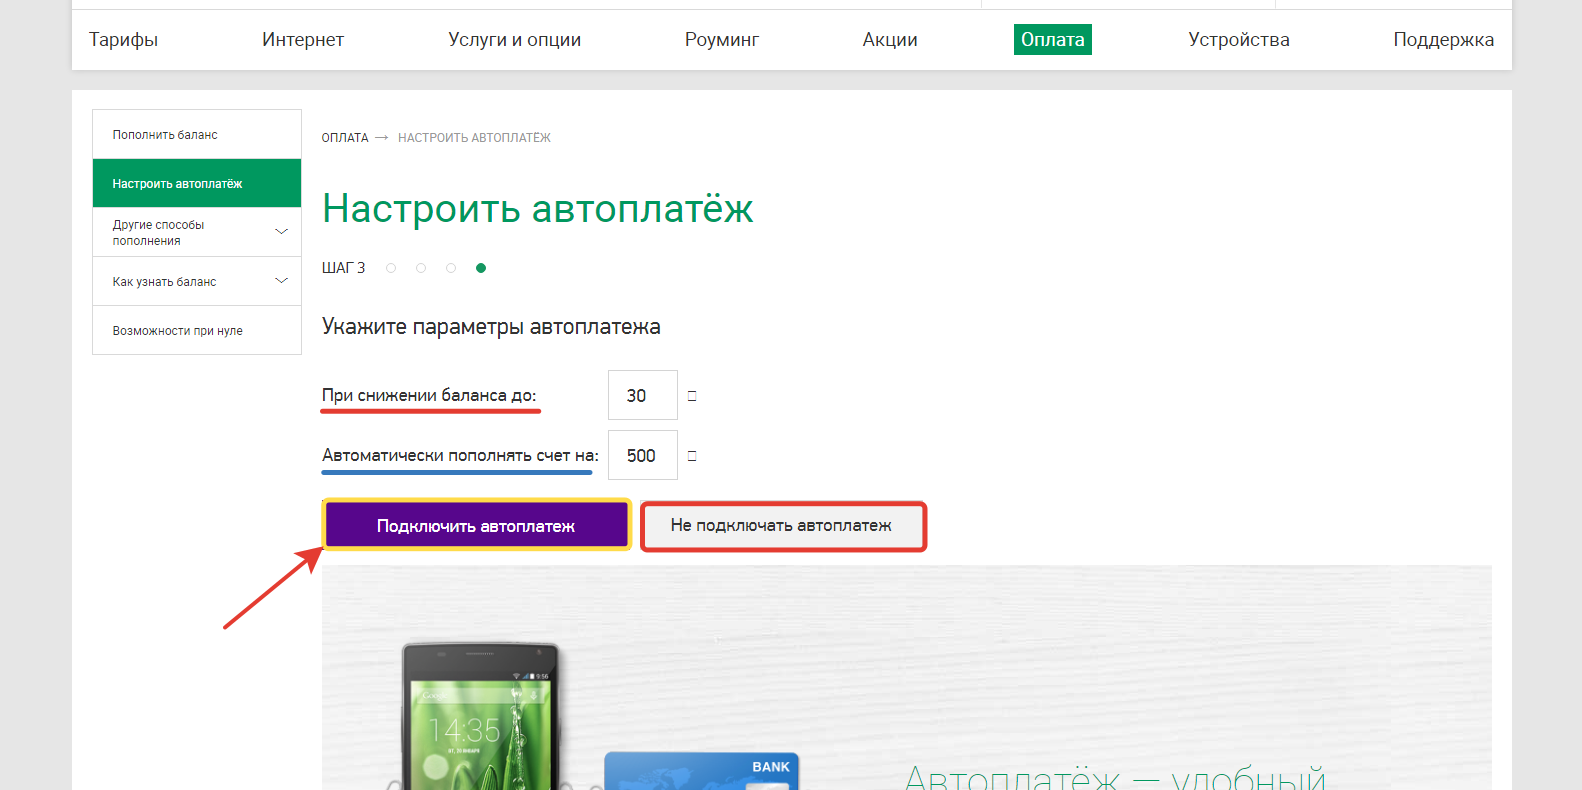Click the Подключить автоплатеж button
This screenshot has width=1582, height=790.
pos(476,525)
